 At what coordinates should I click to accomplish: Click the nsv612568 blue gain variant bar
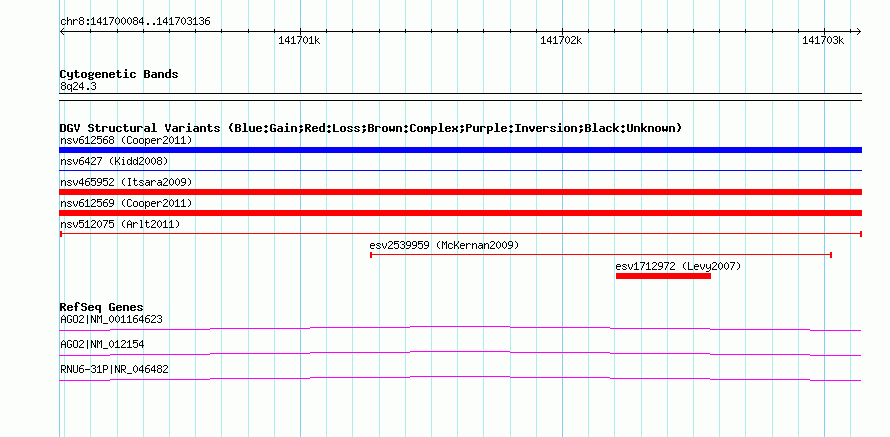460,150
